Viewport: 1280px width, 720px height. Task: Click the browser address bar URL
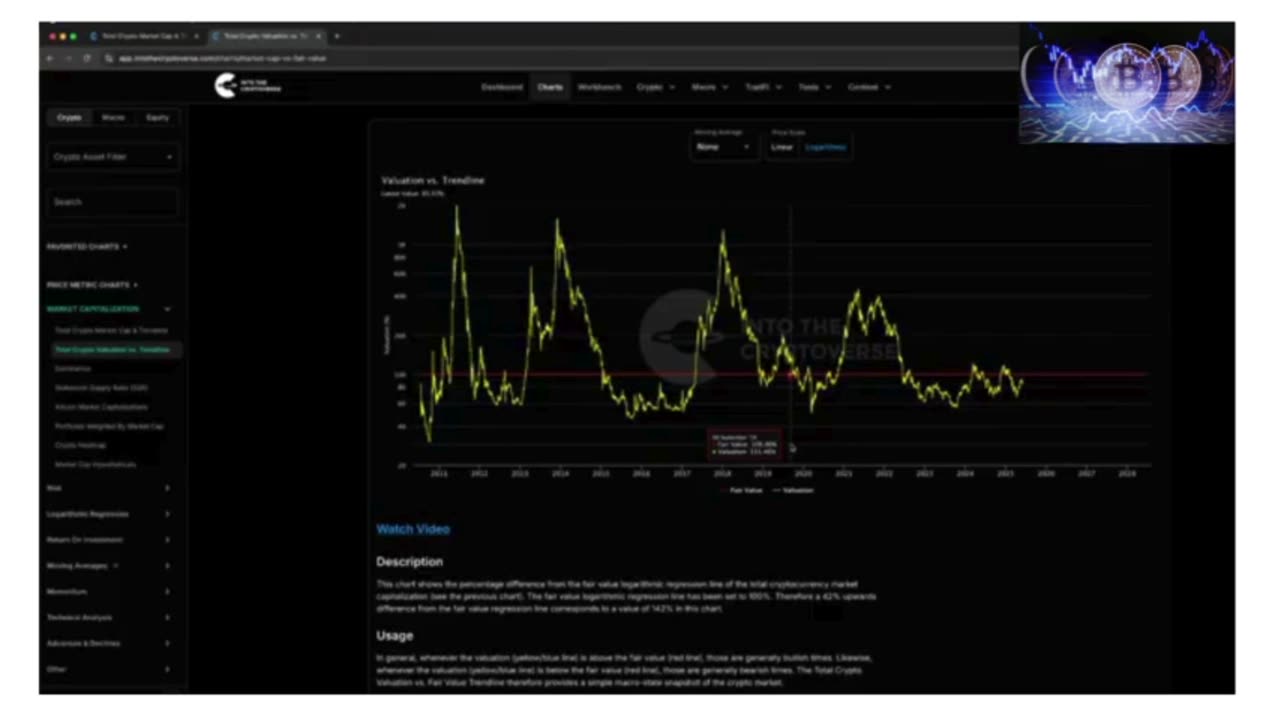tap(222, 58)
